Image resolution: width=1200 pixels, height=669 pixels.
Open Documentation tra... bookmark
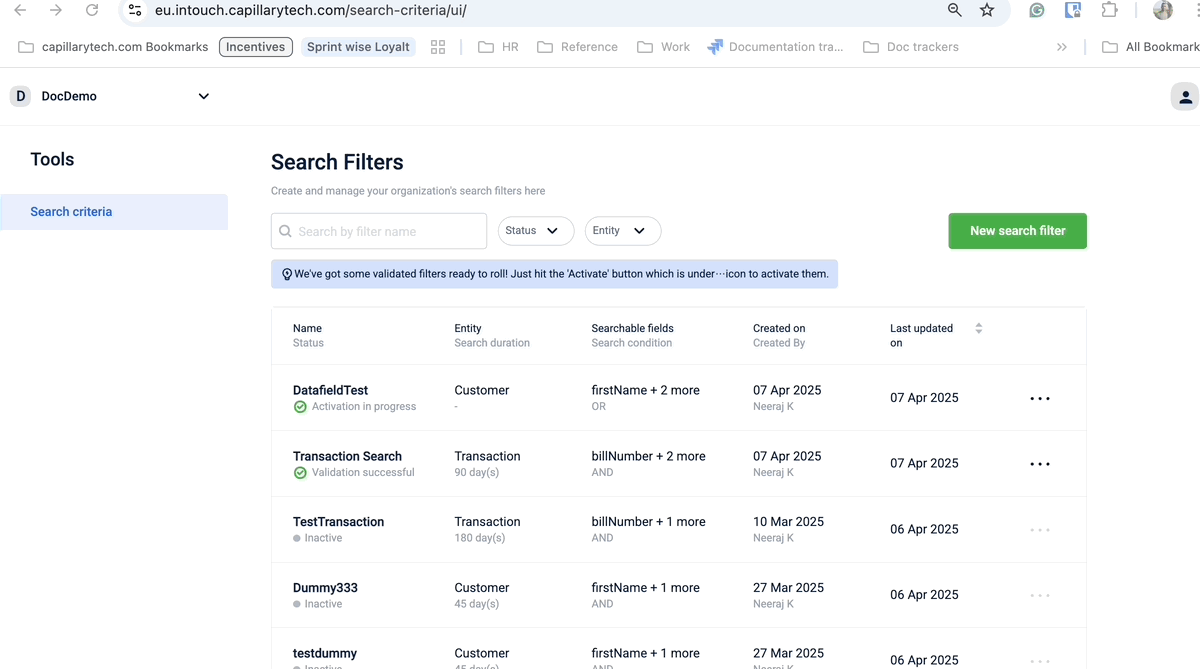[x=775, y=47]
